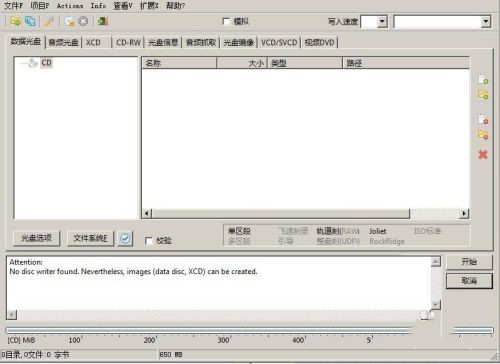Click file list horizontal scrollbar left arrow
Image resolution: width=500 pixels, height=364 pixels.
(x=147, y=213)
